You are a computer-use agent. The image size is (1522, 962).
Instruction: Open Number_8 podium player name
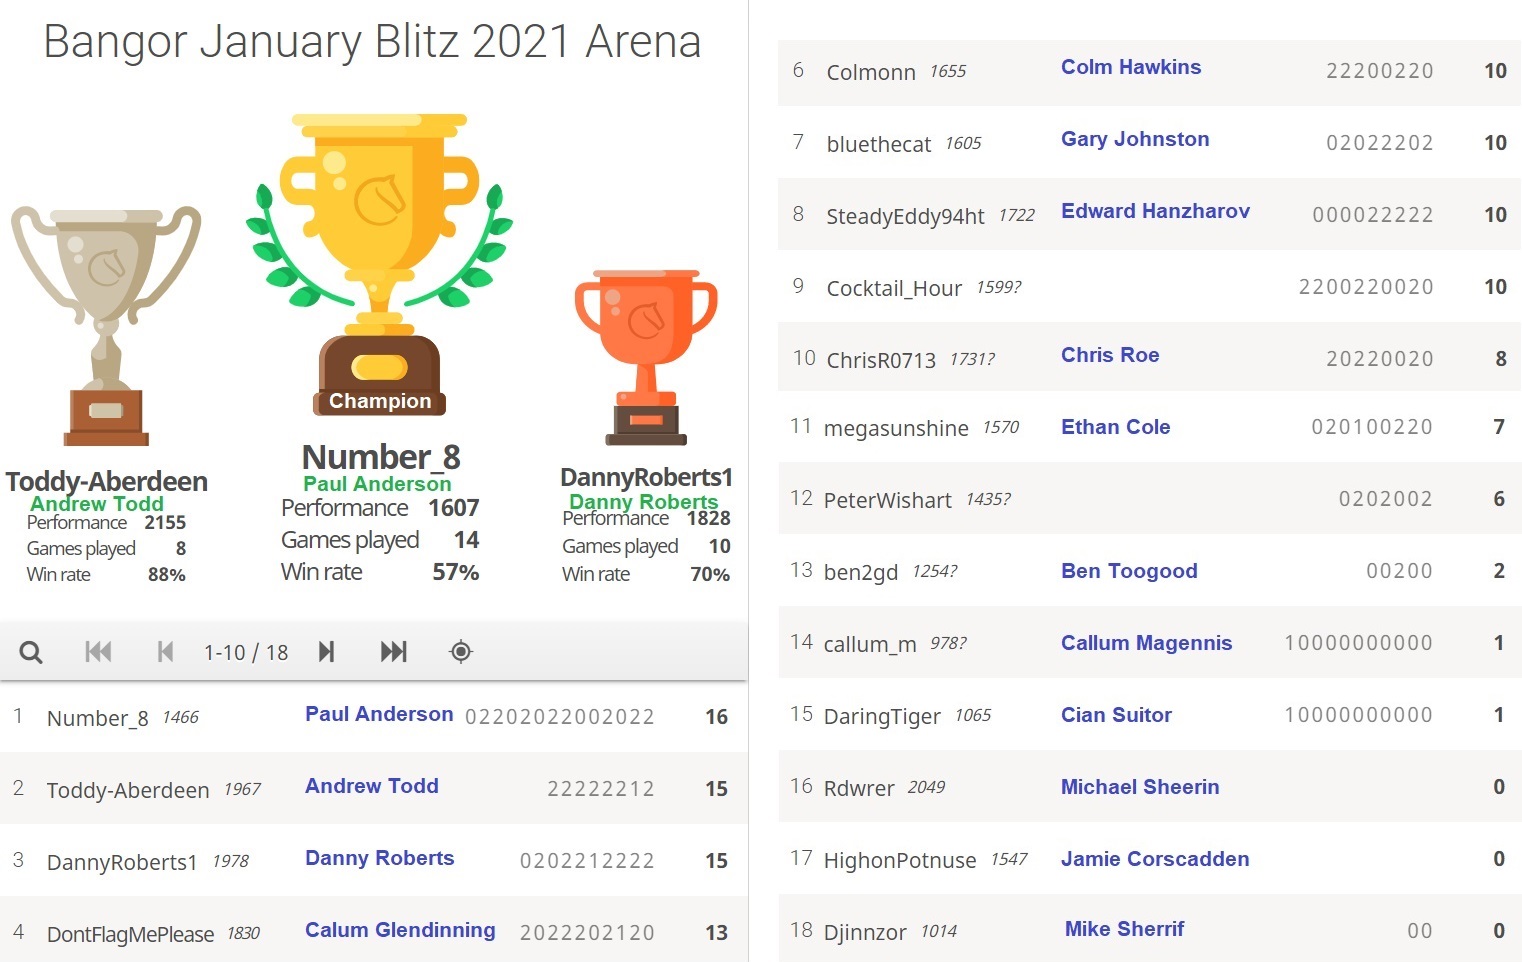tap(381, 457)
